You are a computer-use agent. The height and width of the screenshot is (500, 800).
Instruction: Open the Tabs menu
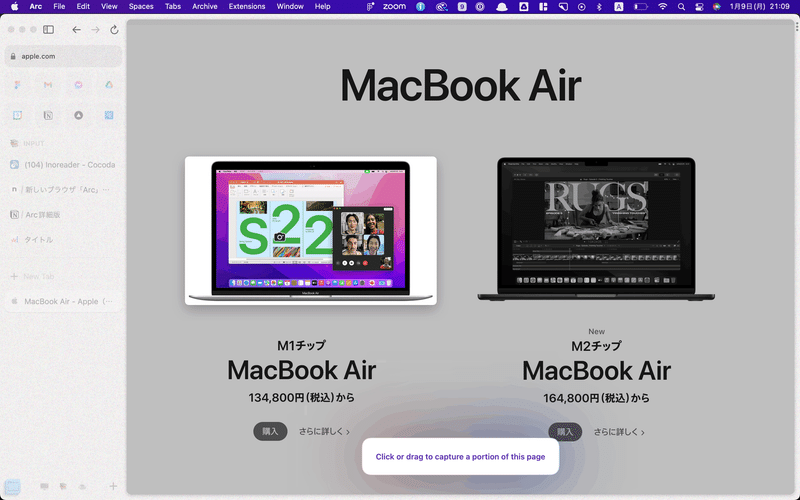point(173,7)
